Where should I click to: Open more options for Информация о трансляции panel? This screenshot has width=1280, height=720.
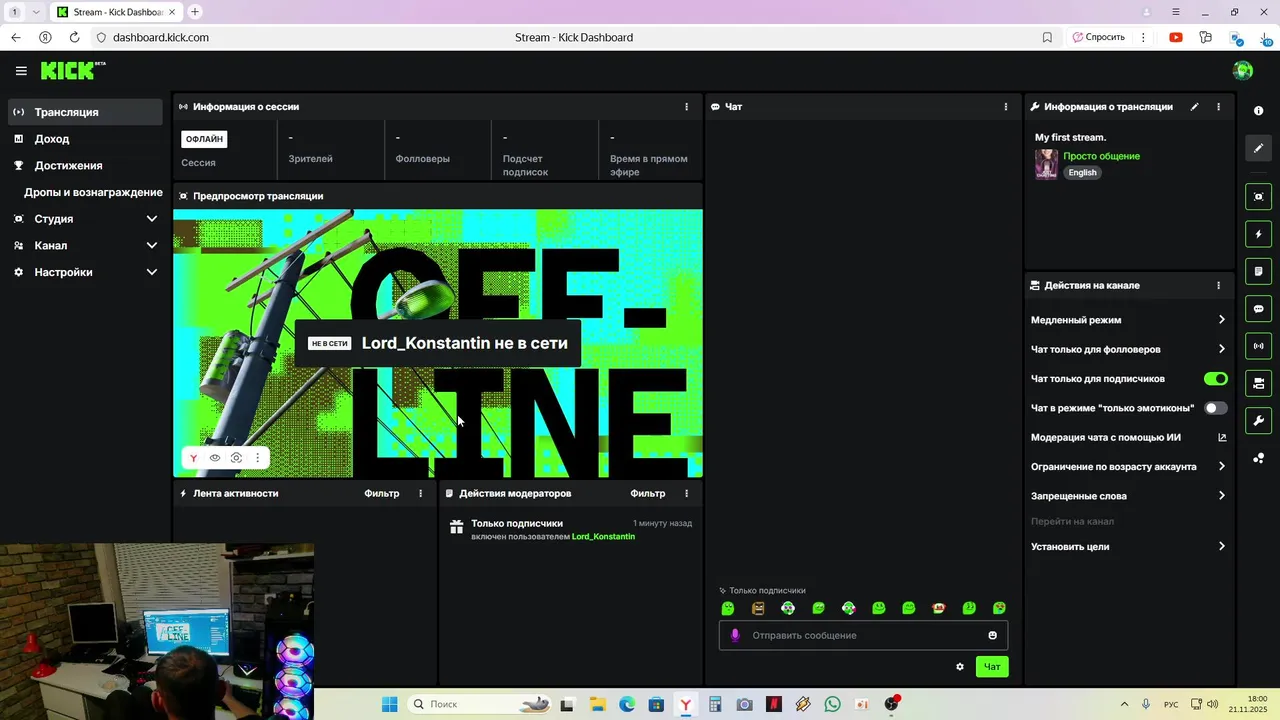[1218, 107]
